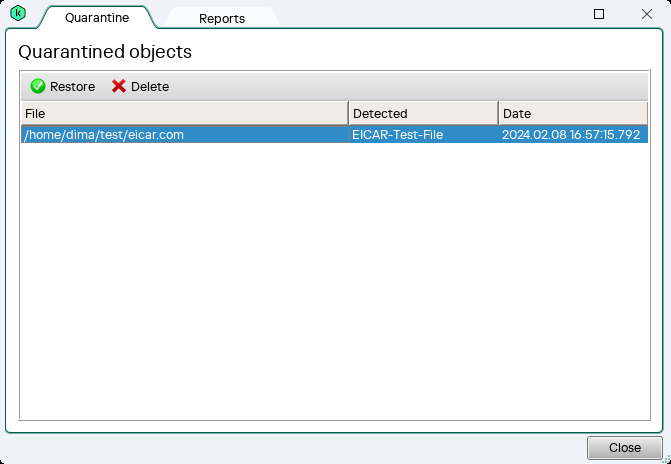Screen dimensions: 671x464
Task: Click the Quarantined objects heading
Action: tap(105, 51)
